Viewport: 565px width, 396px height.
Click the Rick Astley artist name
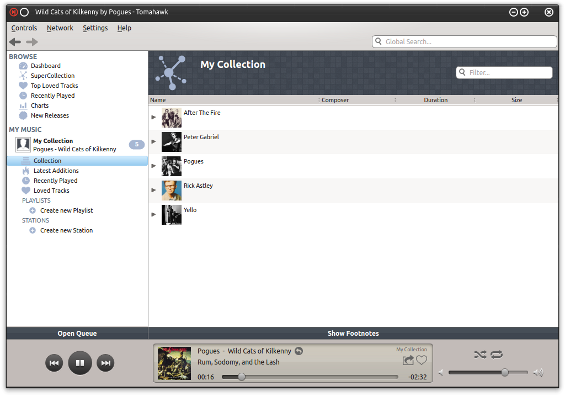[x=198, y=186]
